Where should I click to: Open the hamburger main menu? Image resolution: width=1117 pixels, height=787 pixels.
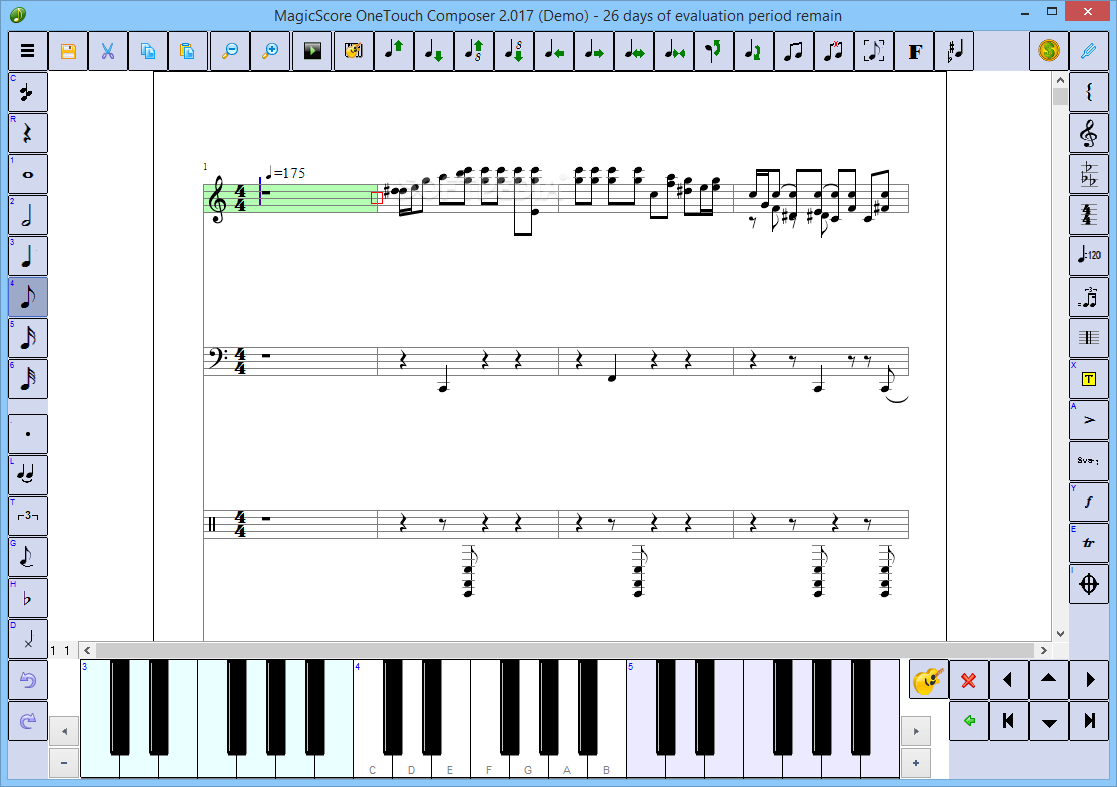point(28,51)
